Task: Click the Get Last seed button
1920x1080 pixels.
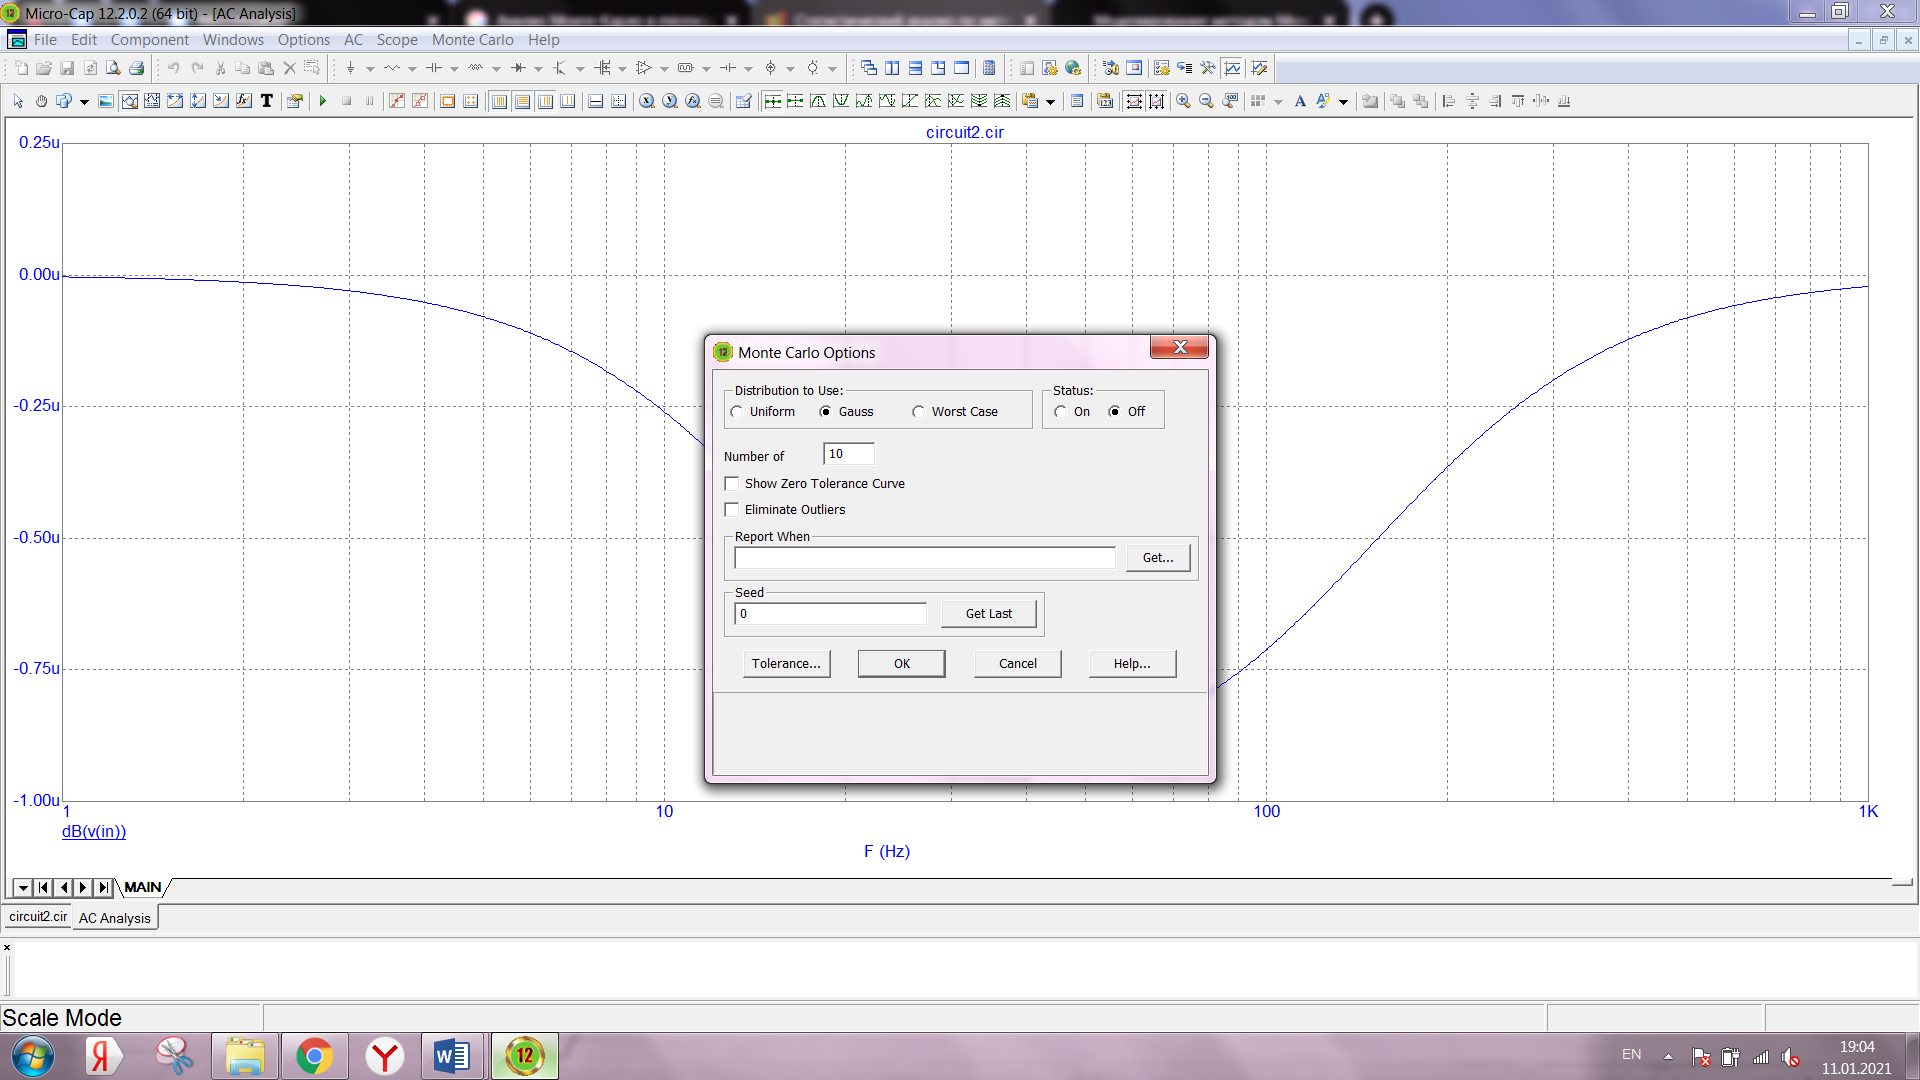Action: (x=989, y=614)
